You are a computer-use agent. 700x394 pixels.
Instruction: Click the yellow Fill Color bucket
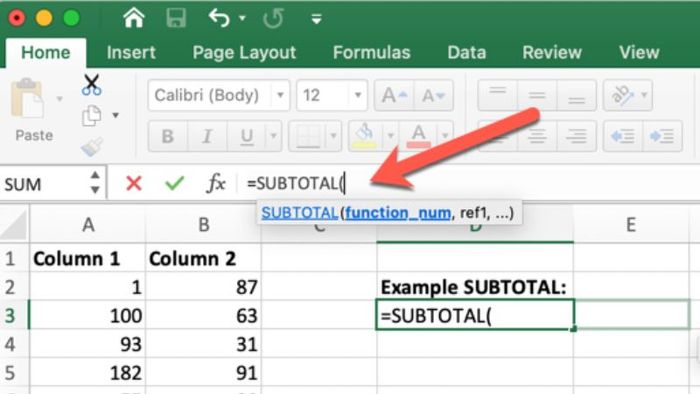pos(365,136)
